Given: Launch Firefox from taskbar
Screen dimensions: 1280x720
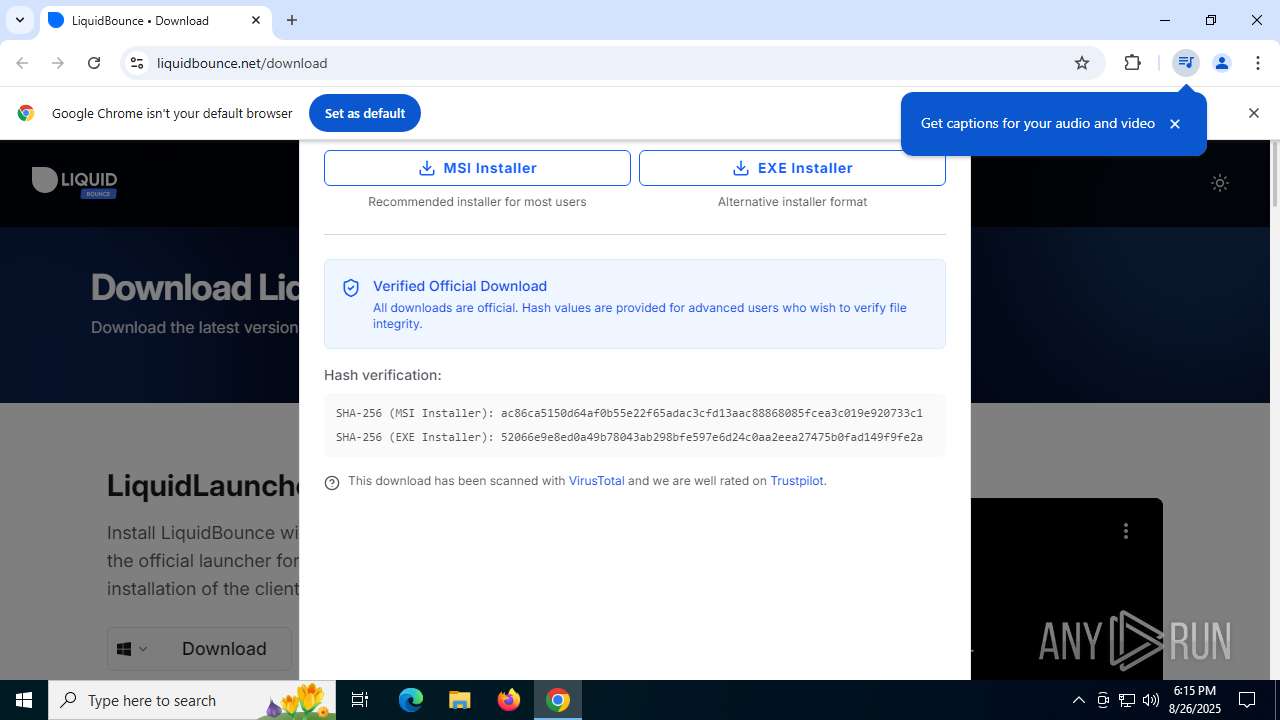Looking at the screenshot, I should point(509,700).
